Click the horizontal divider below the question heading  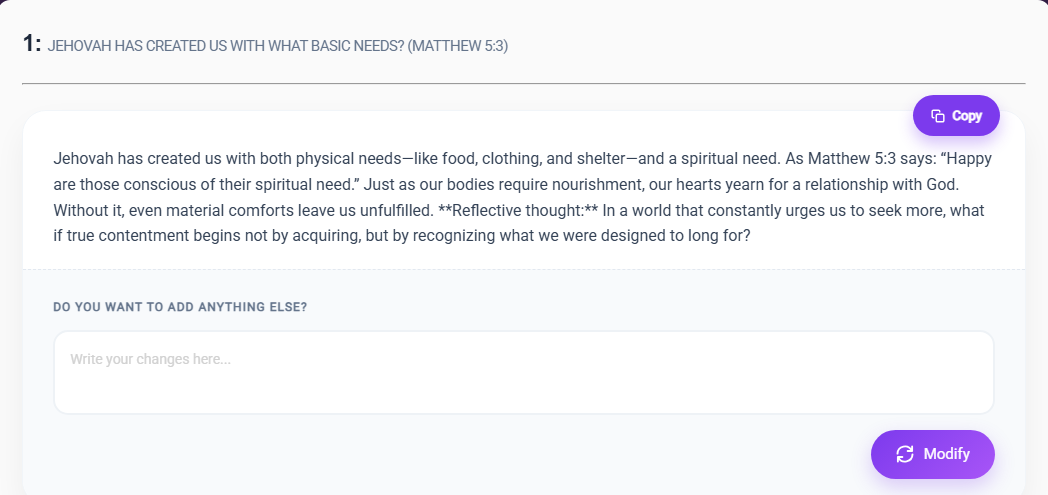(523, 83)
